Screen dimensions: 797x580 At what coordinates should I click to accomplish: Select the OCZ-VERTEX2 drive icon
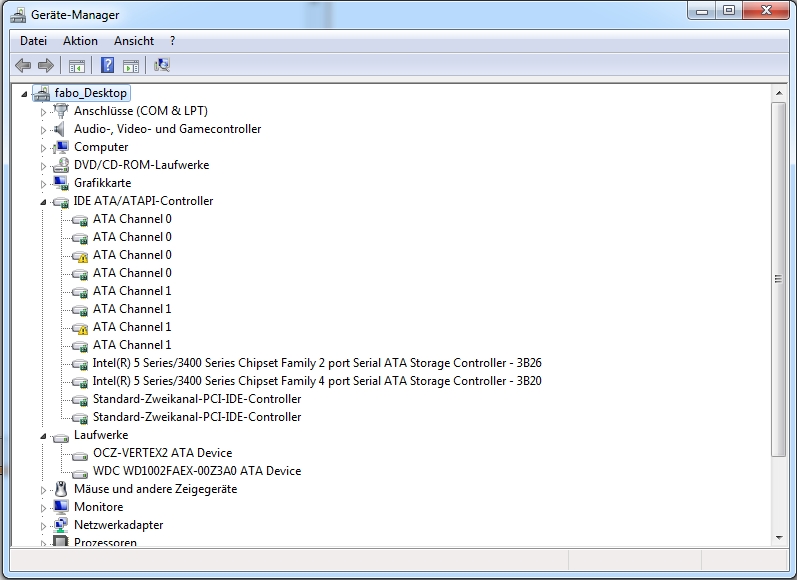(x=80, y=454)
